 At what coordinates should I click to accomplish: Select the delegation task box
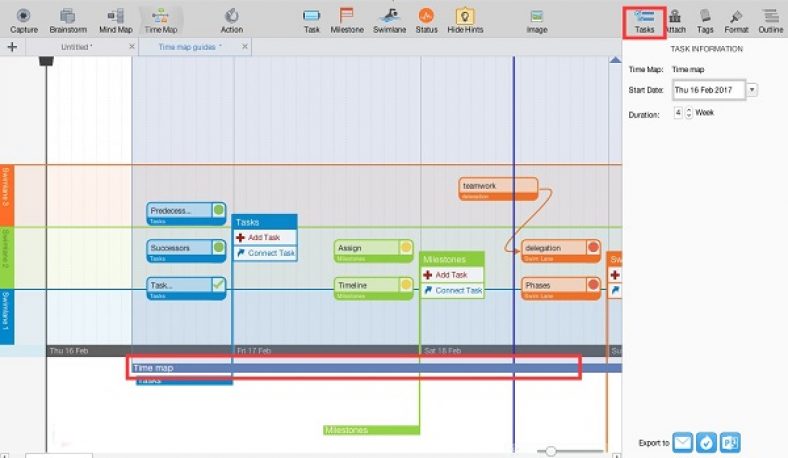pyautogui.click(x=561, y=250)
